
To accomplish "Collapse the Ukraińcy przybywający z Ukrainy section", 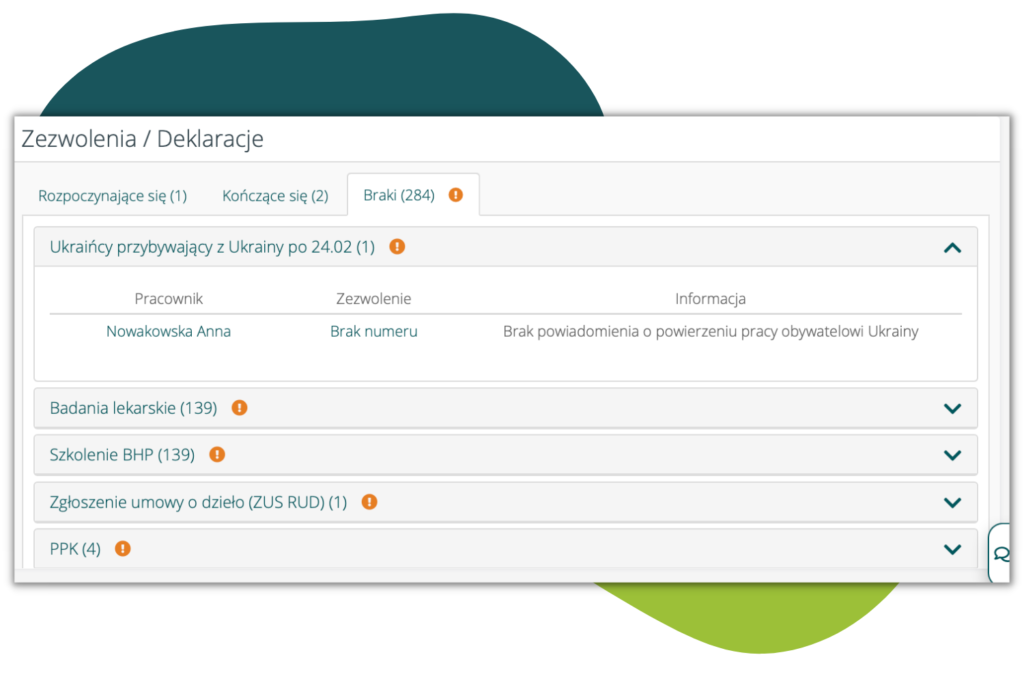I will click(x=952, y=247).
